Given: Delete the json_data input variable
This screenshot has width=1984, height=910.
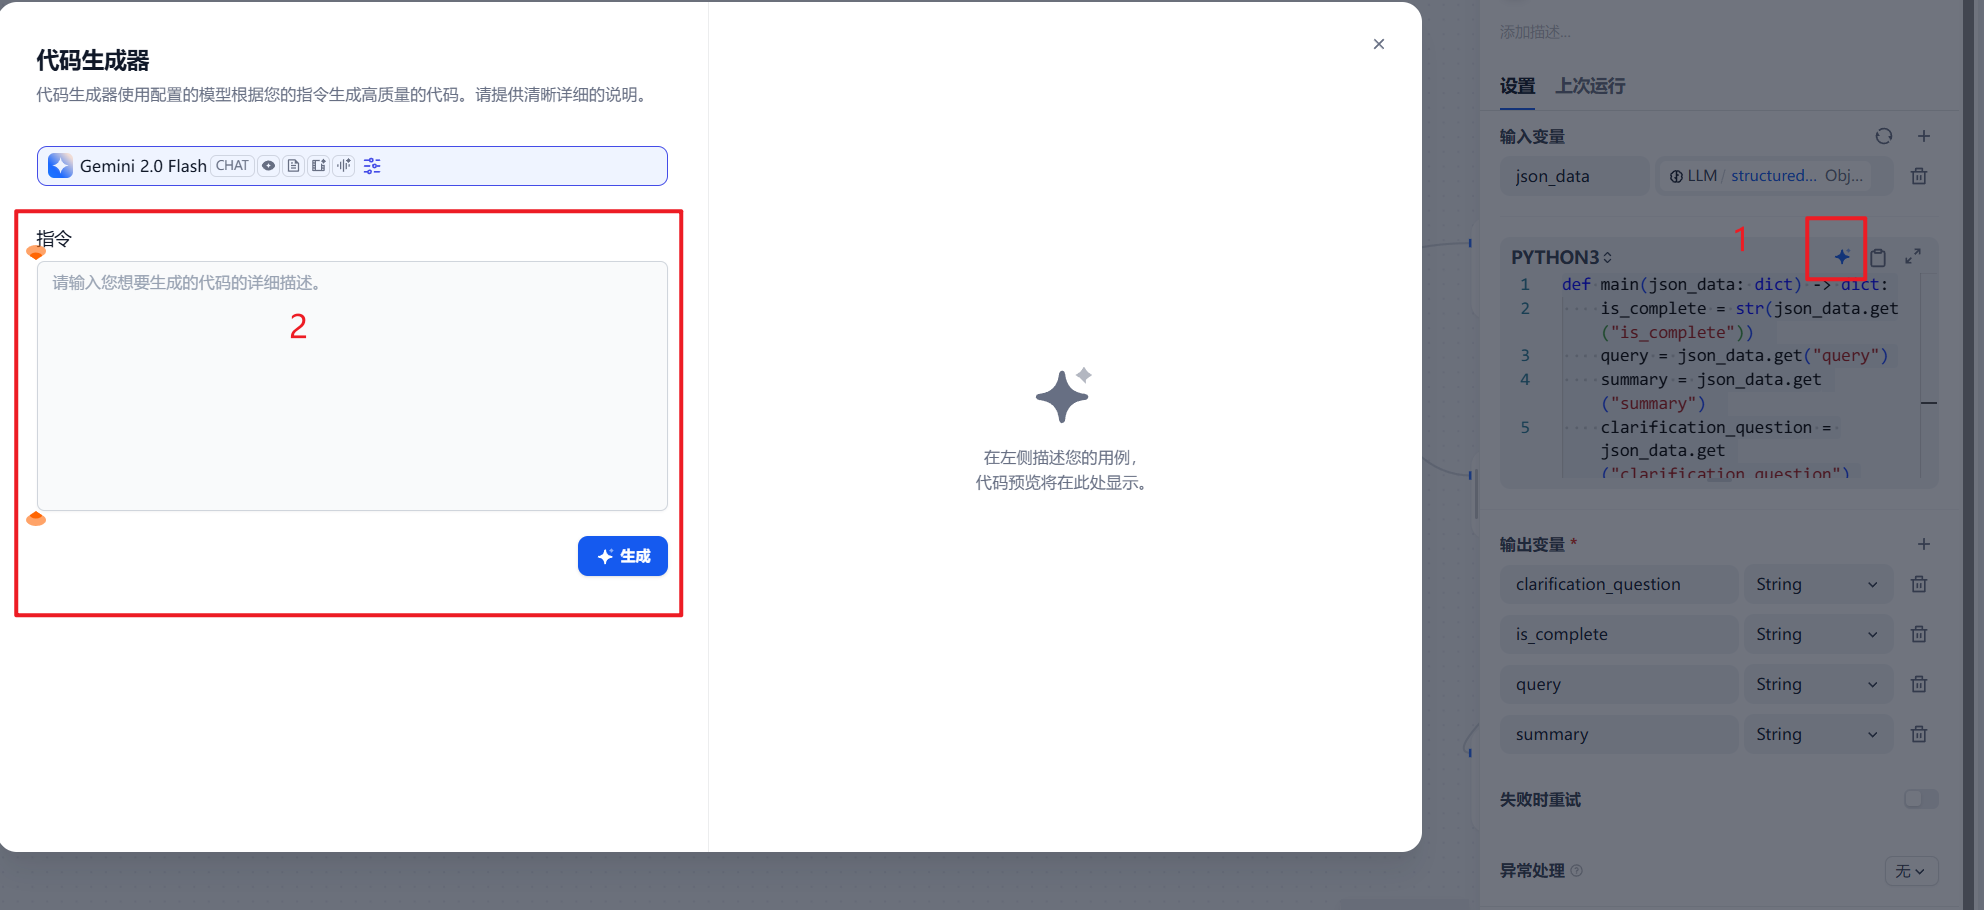Looking at the screenshot, I should (1919, 176).
